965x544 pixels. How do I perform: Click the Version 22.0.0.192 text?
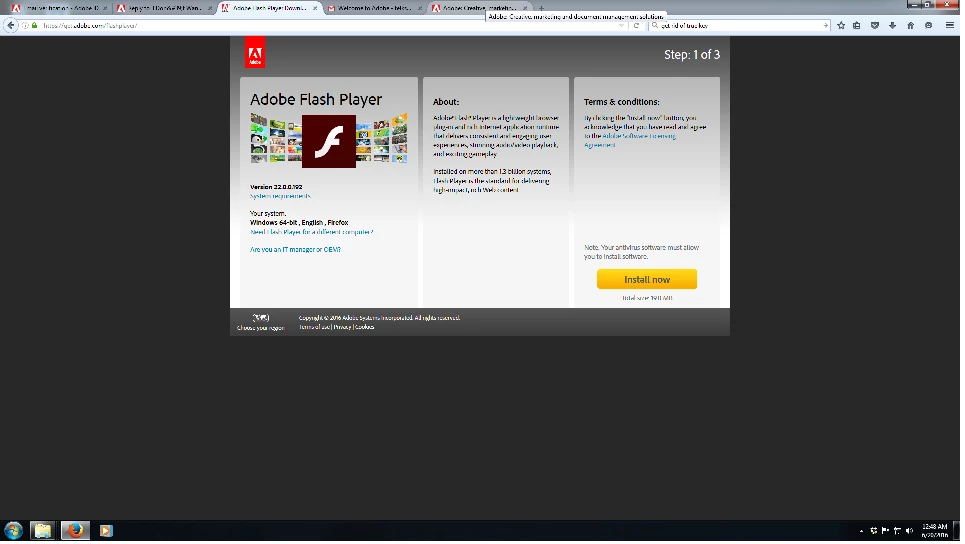[278, 188]
